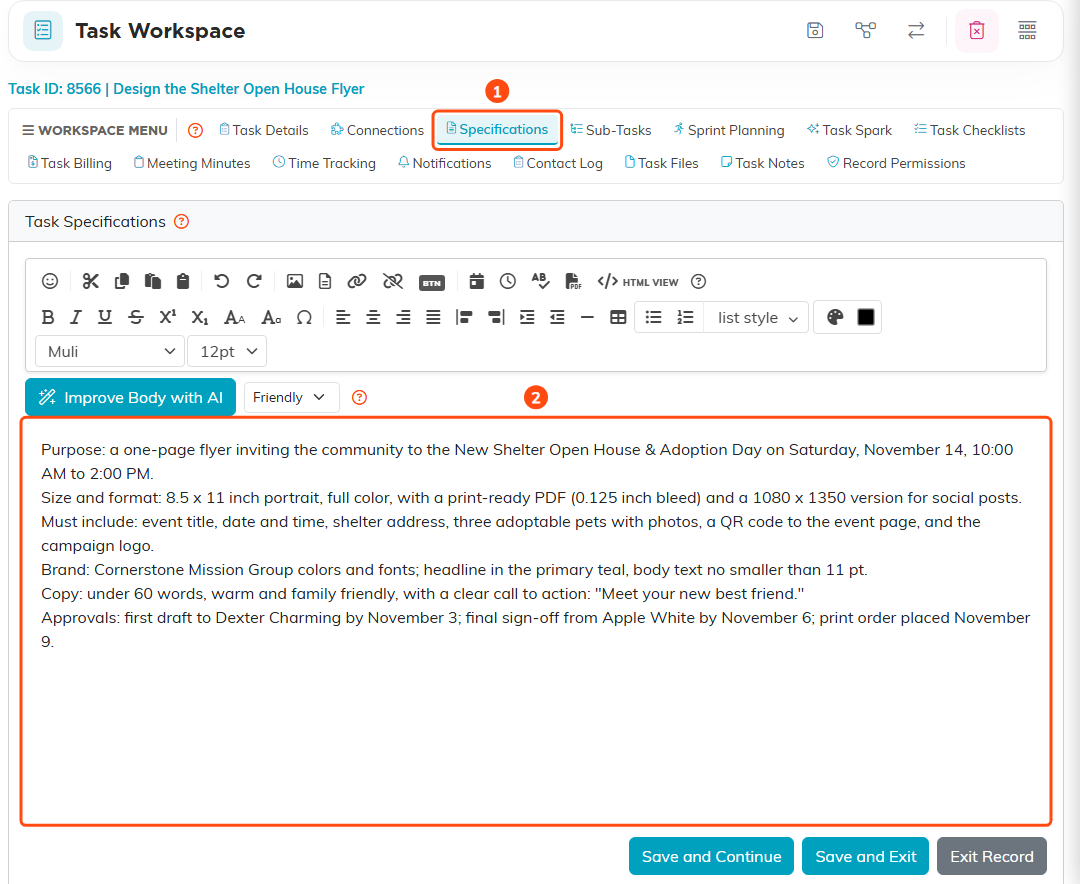This screenshot has height=884, width=1080.
Task: Go to the Sprint Planning tab
Action: pos(729,130)
